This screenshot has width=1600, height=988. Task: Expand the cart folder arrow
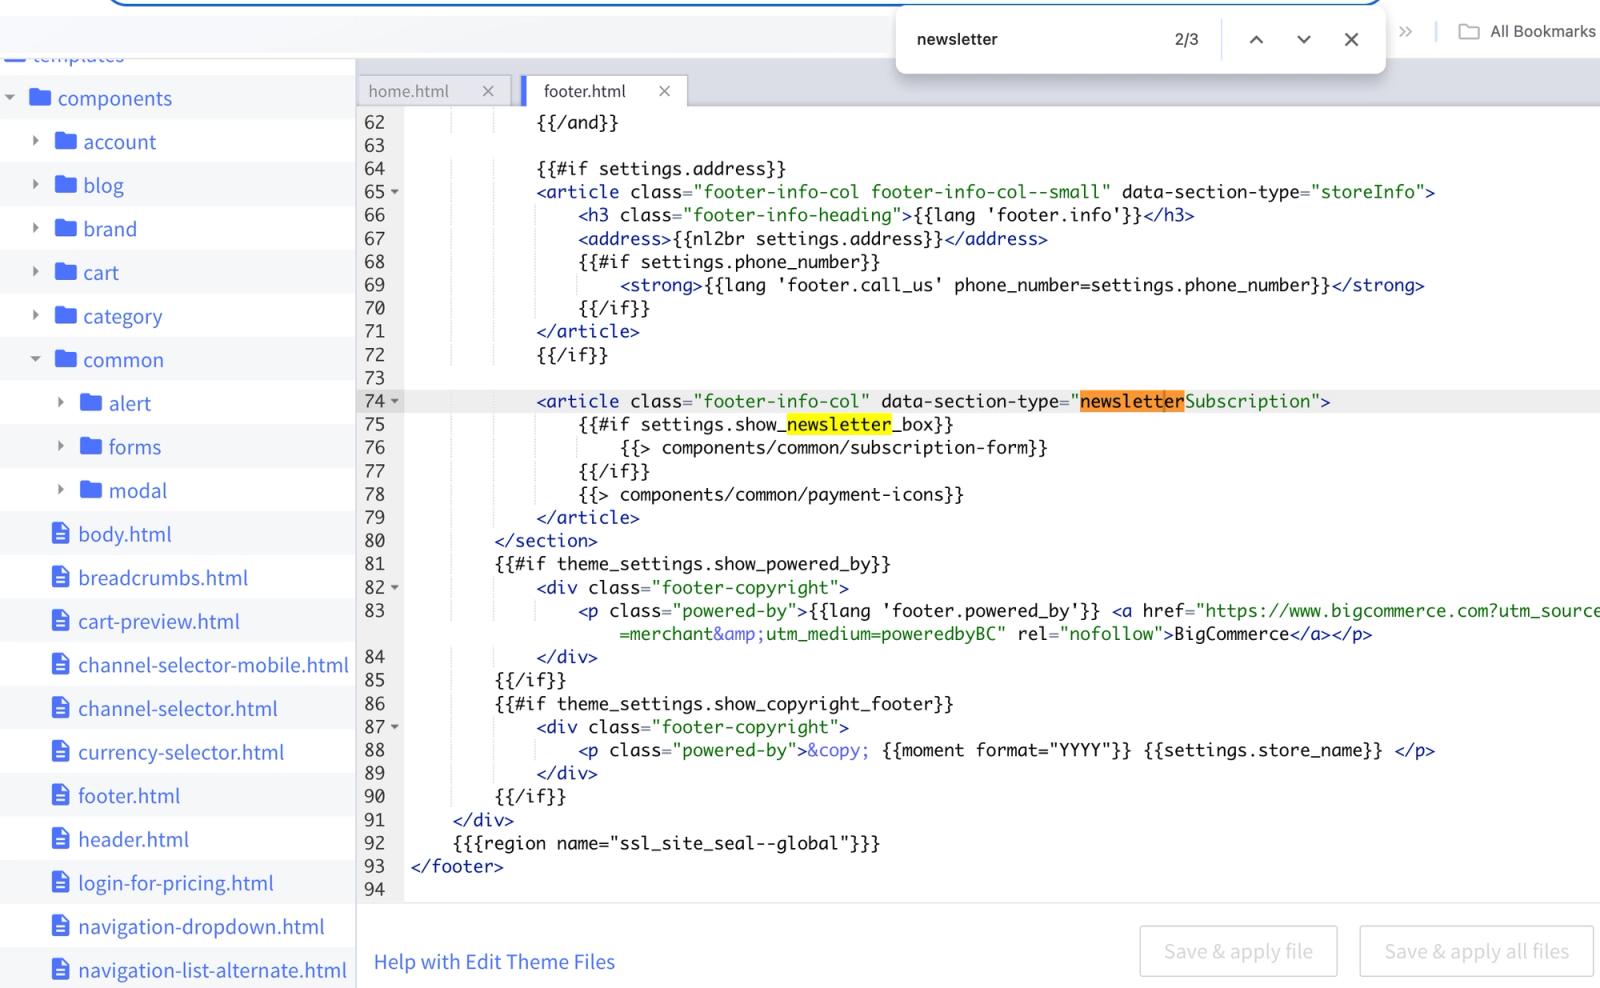35,272
